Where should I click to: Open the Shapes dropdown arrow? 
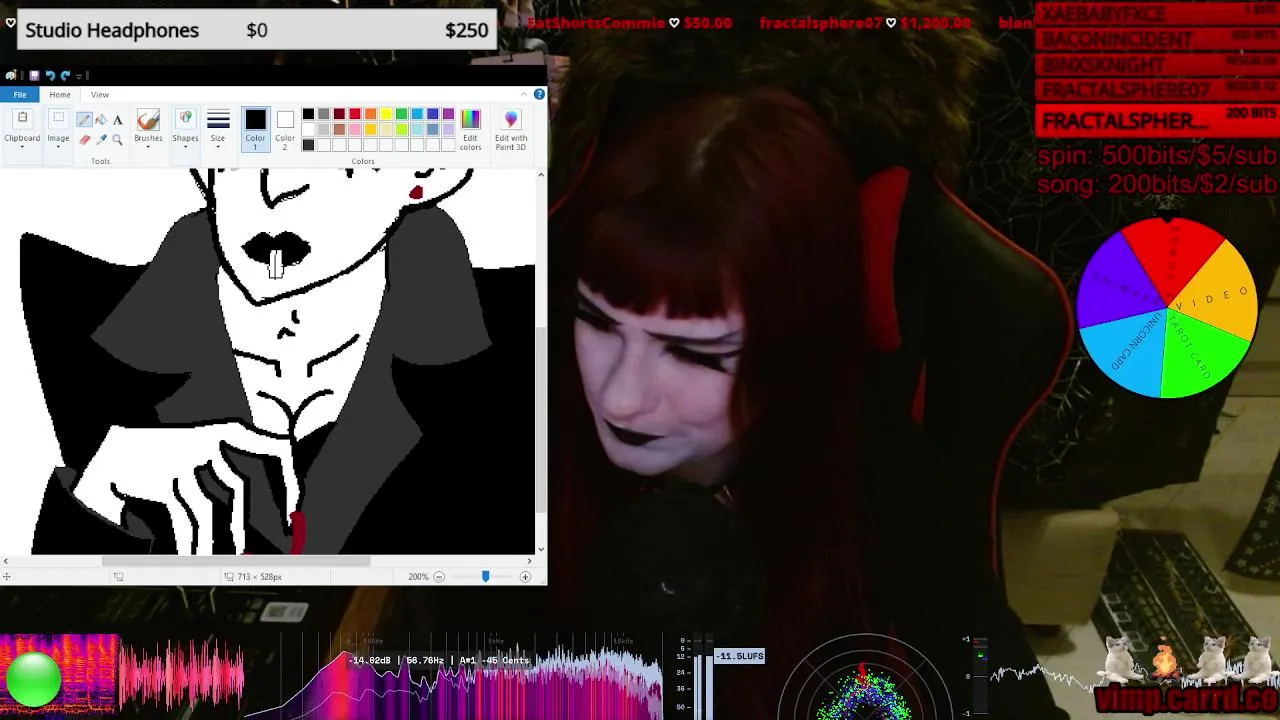tap(186, 147)
